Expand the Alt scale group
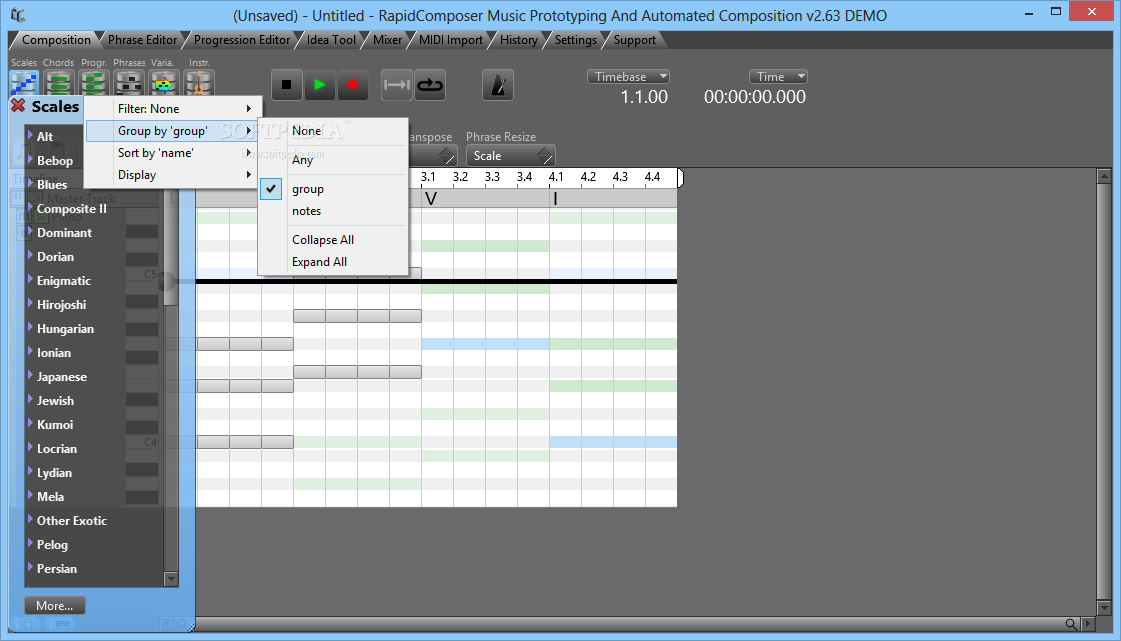The image size is (1121, 641). tap(30, 135)
